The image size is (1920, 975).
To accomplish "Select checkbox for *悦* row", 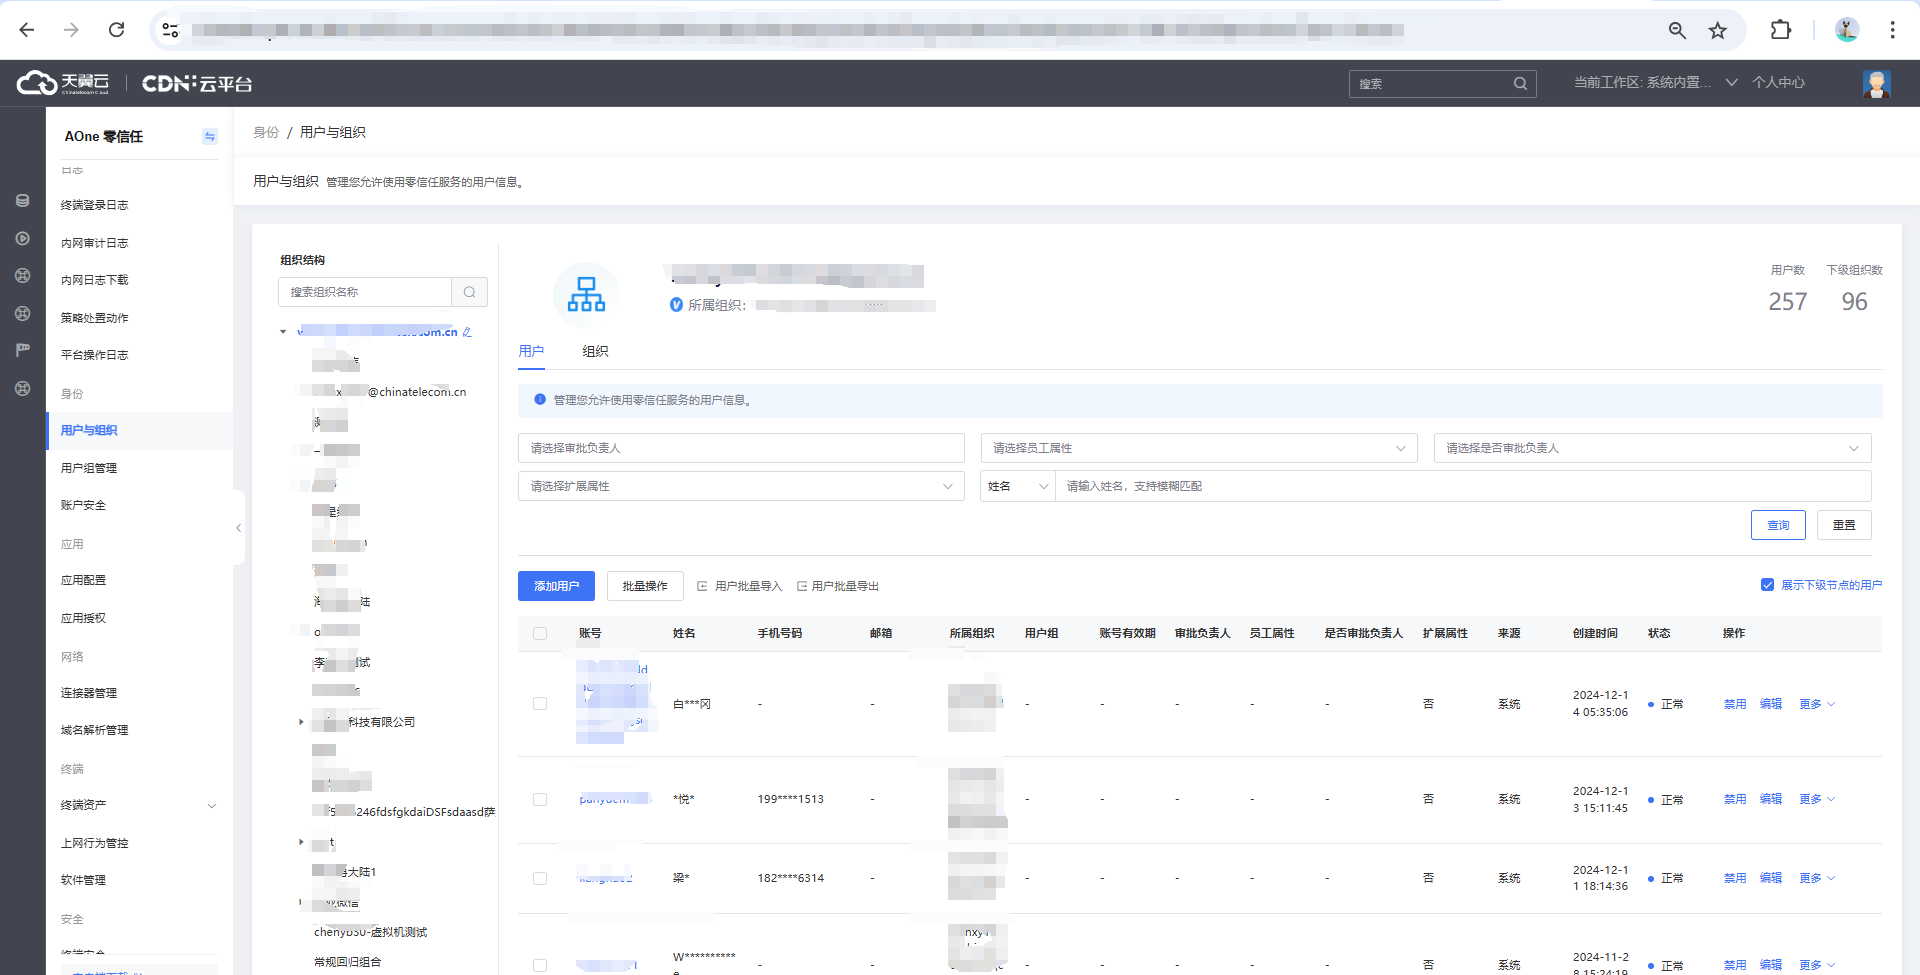I will point(540,799).
